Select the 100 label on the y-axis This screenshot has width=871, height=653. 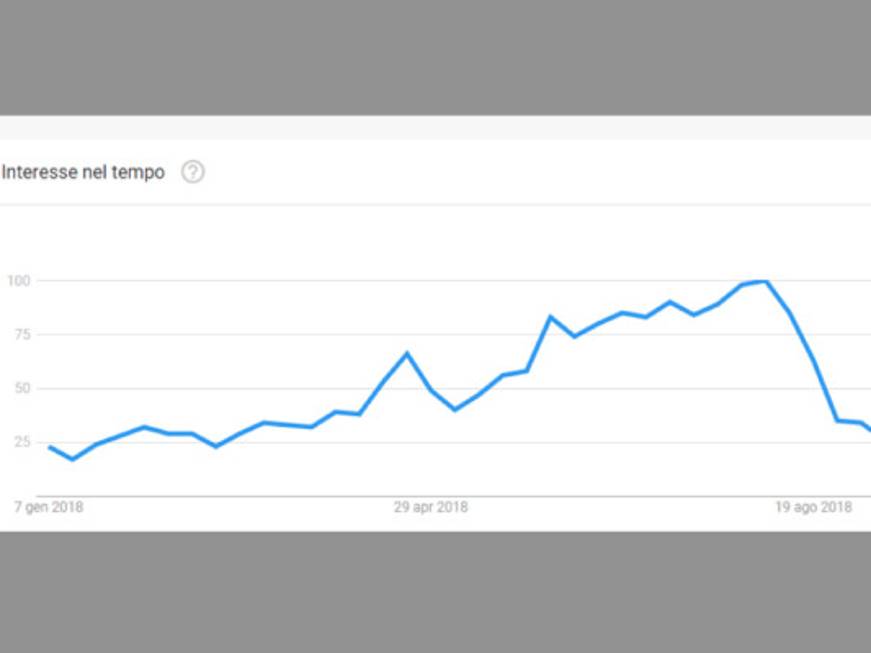pyautogui.click(x=18, y=281)
